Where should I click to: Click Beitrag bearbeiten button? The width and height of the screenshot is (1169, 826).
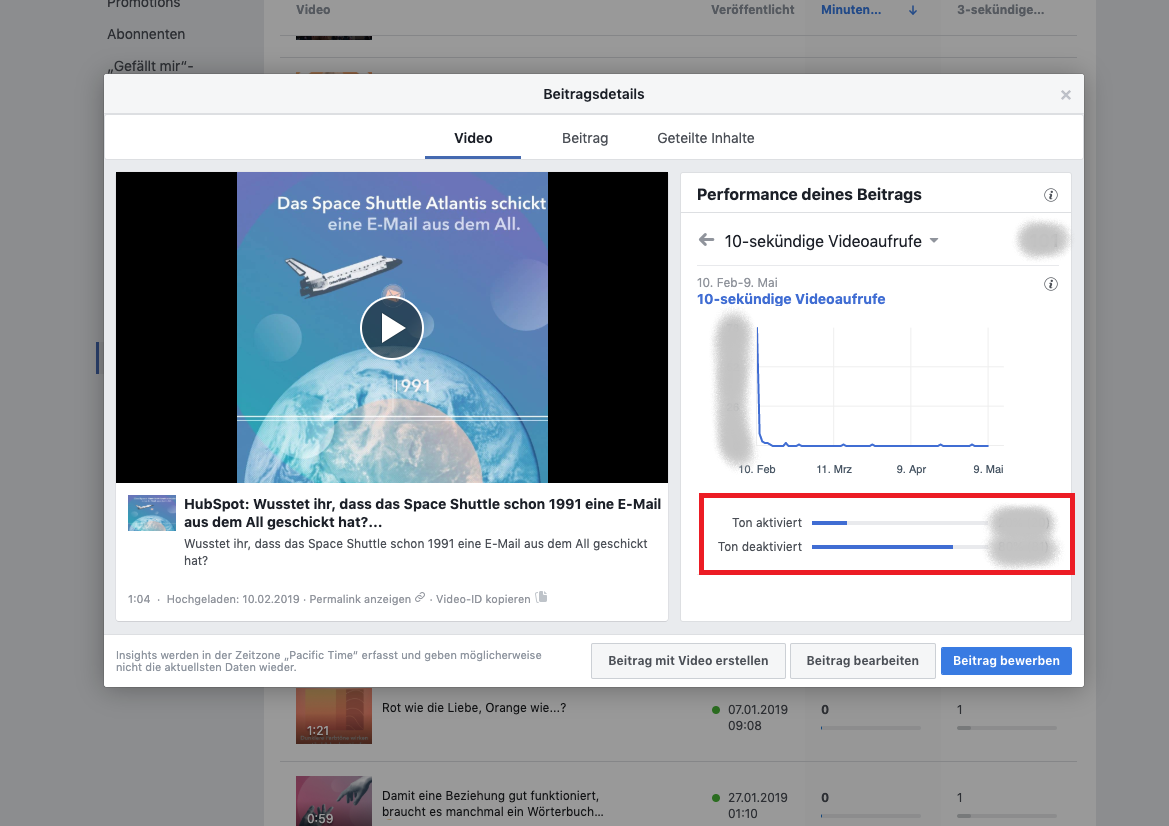click(x=863, y=661)
